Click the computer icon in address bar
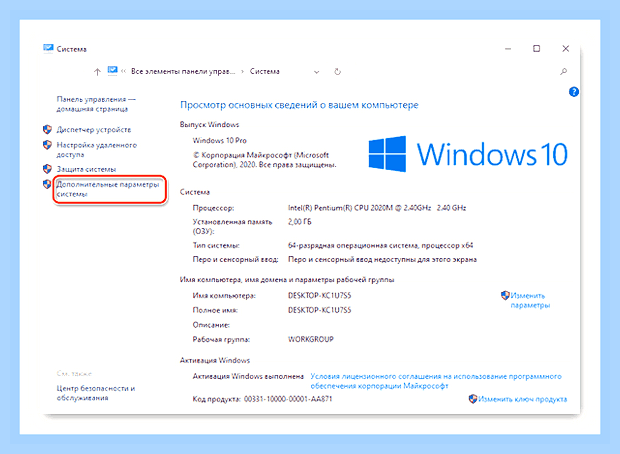The width and height of the screenshot is (620, 454). click(x=113, y=71)
